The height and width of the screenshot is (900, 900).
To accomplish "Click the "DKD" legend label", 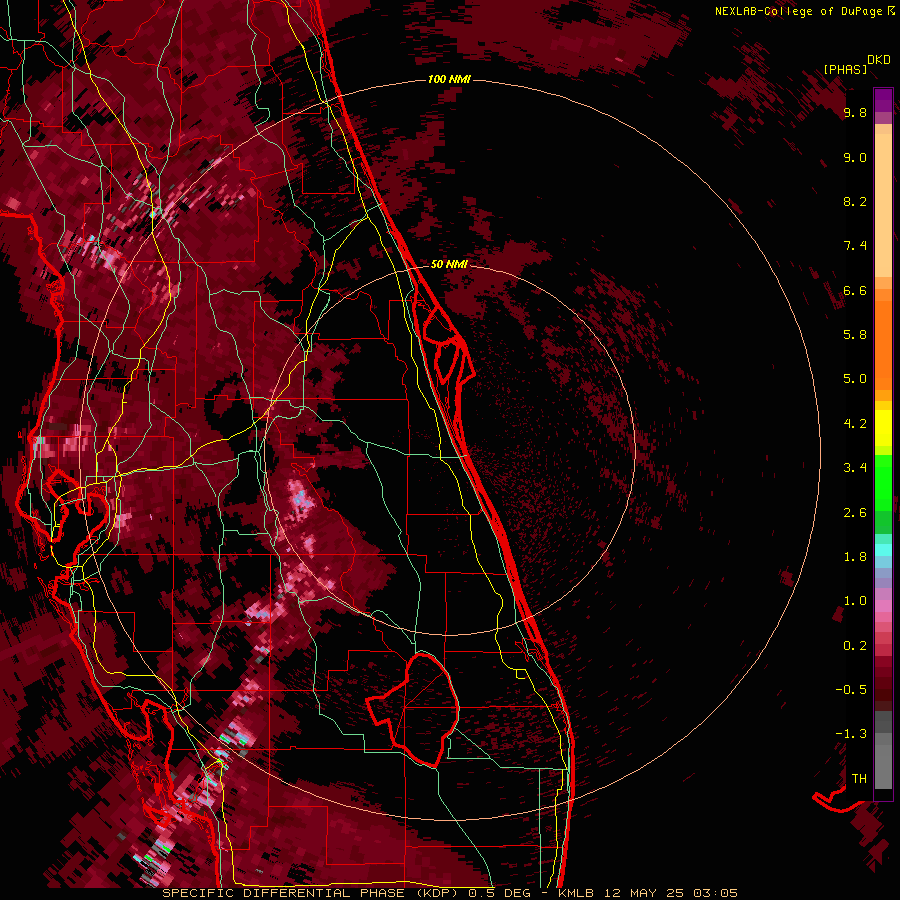I will (x=879, y=60).
